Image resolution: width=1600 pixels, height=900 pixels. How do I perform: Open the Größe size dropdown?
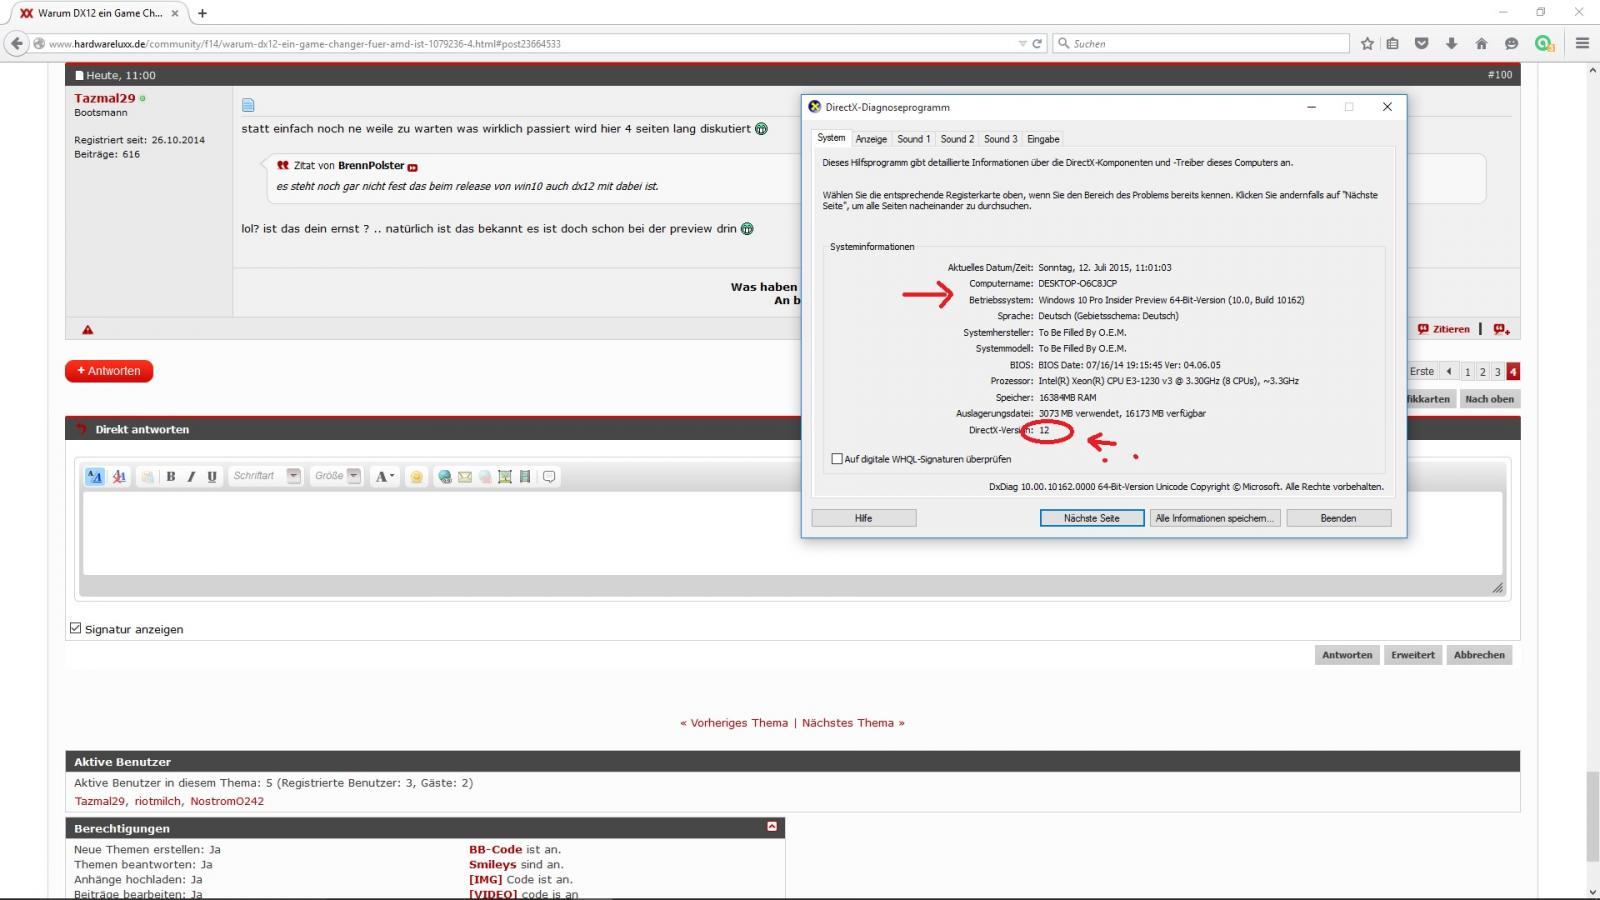[337, 476]
